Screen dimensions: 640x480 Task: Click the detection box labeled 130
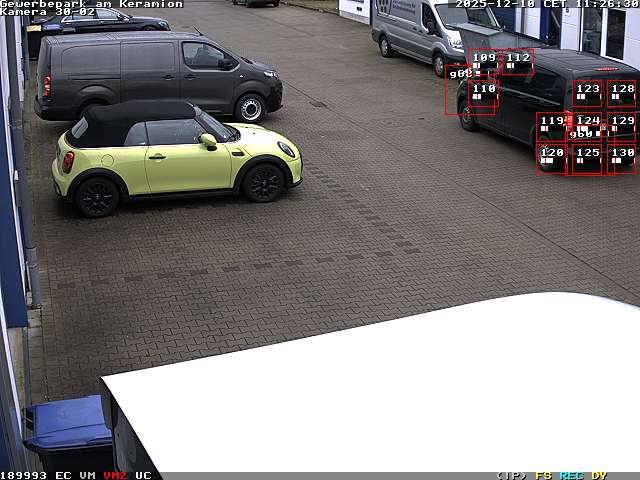click(x=621, y=158)
